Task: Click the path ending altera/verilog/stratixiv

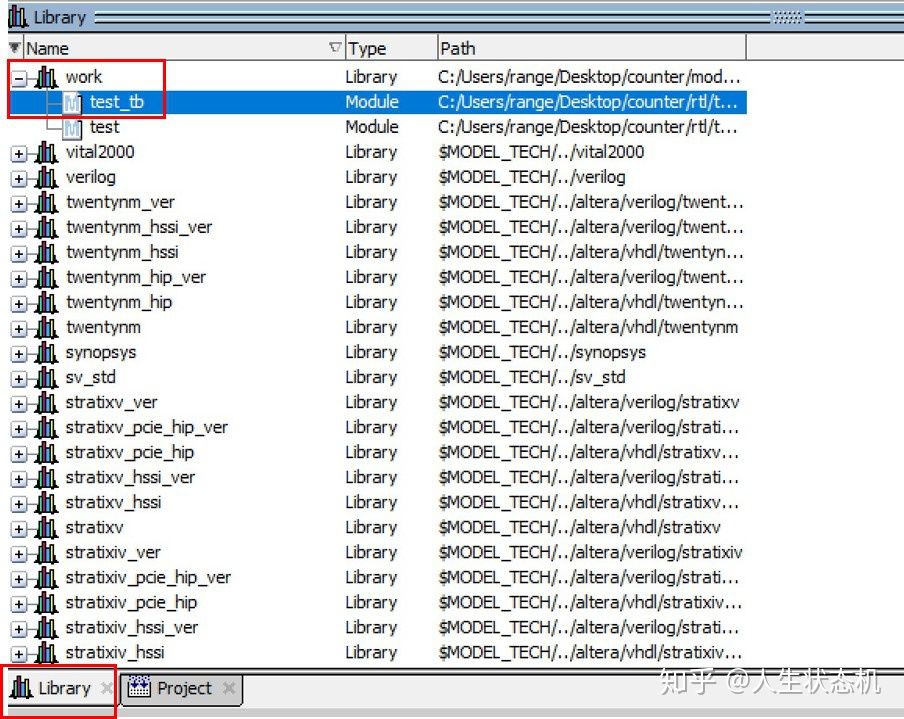Action: [590, 552]
